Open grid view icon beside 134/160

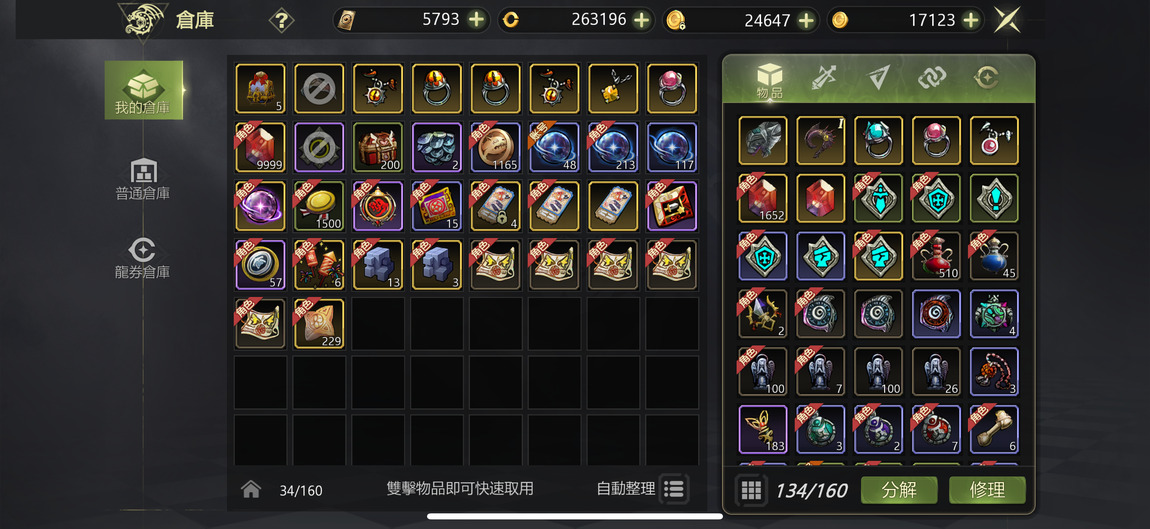tap(751, 490)
